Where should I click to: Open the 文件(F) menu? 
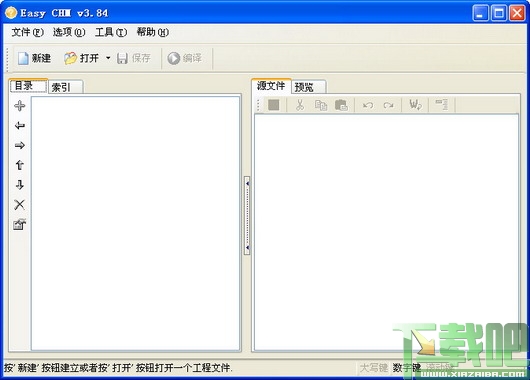[x=27, y=32]
